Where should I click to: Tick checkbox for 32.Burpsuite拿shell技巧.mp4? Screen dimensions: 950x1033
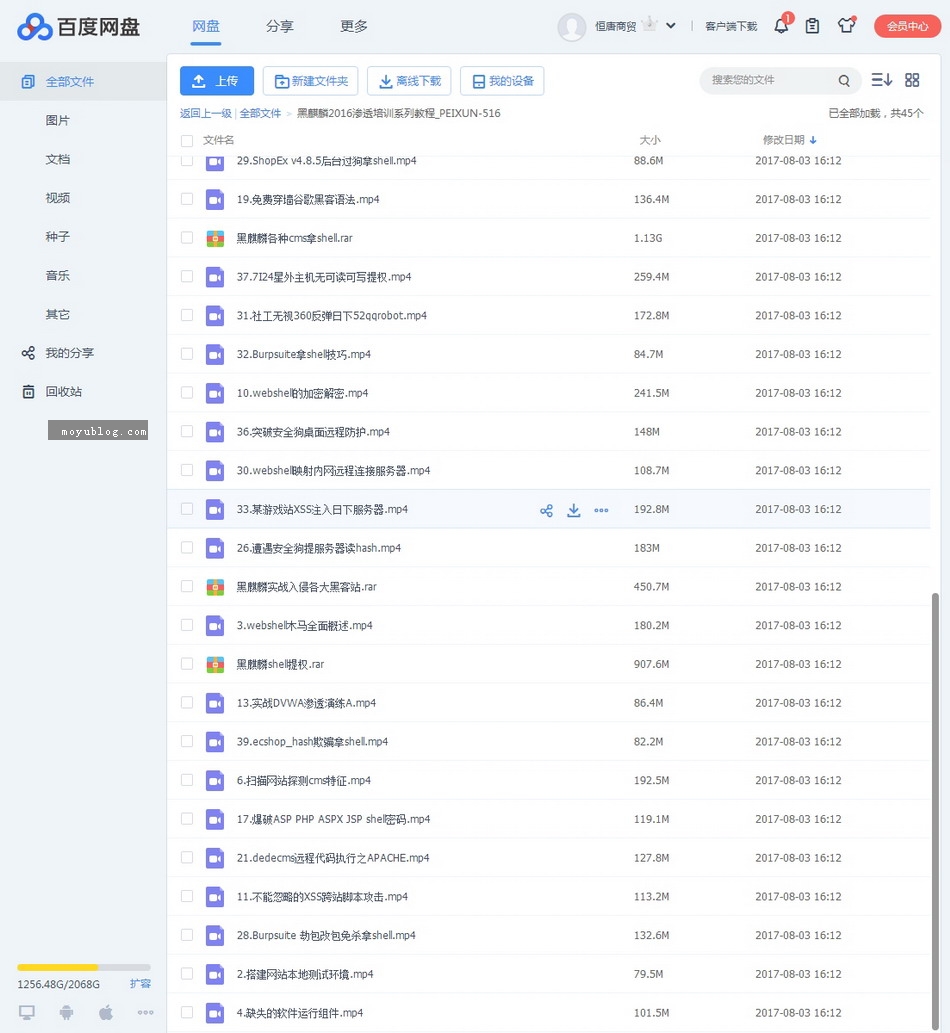[187, 354]
